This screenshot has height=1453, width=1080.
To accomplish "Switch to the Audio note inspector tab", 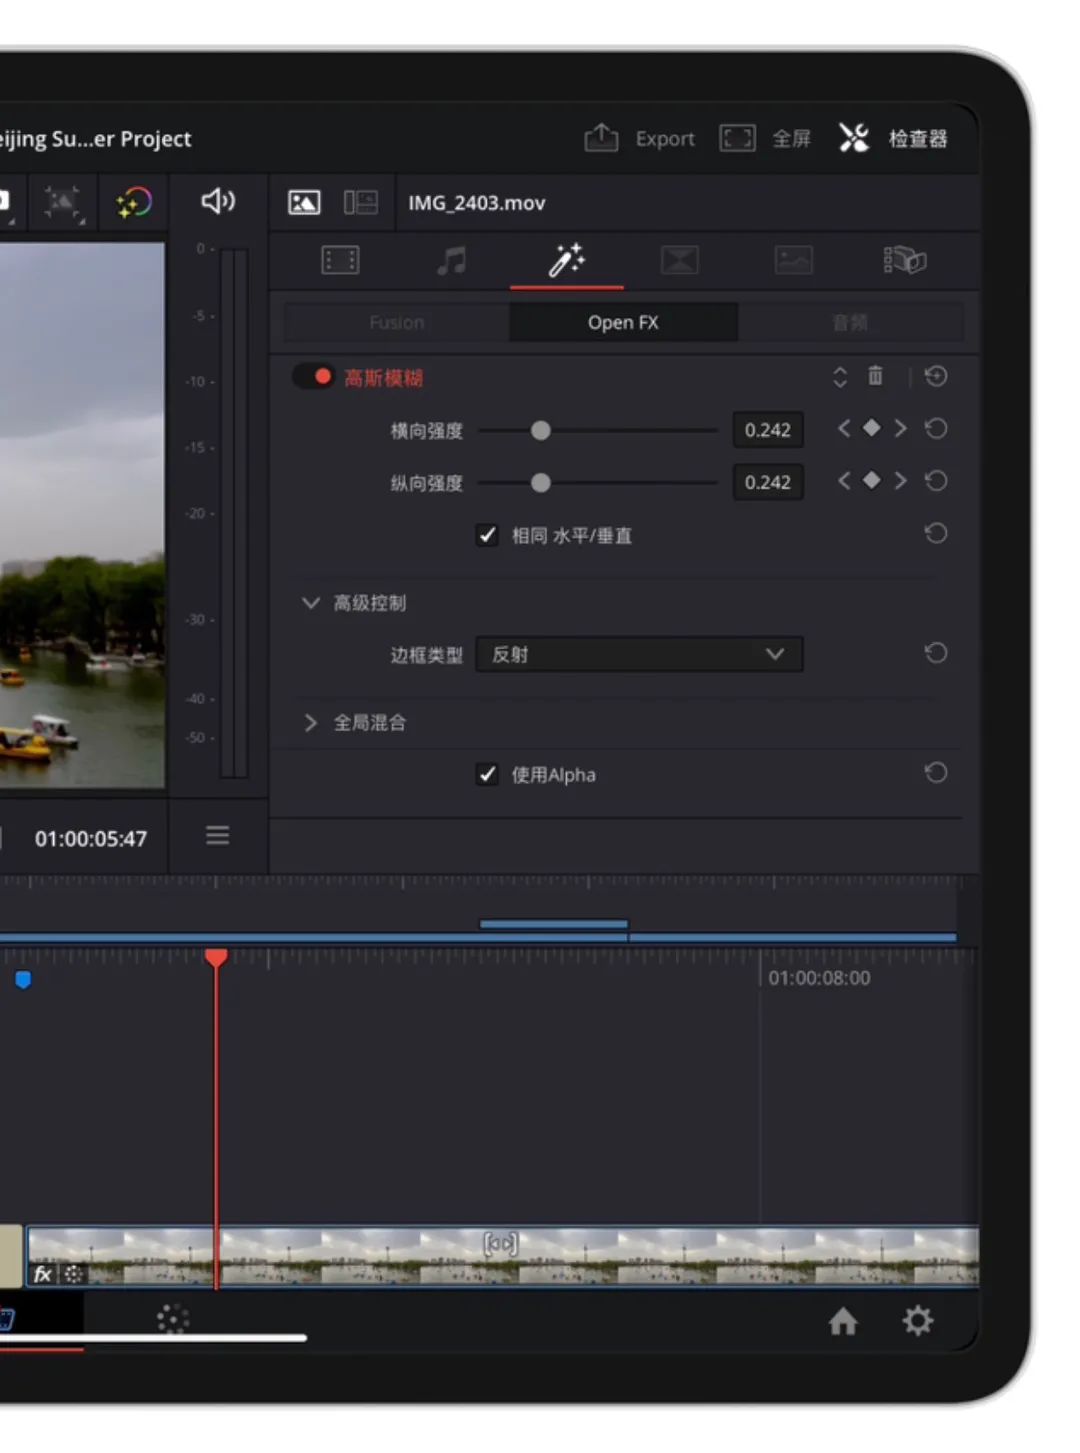I will point(452,261).
